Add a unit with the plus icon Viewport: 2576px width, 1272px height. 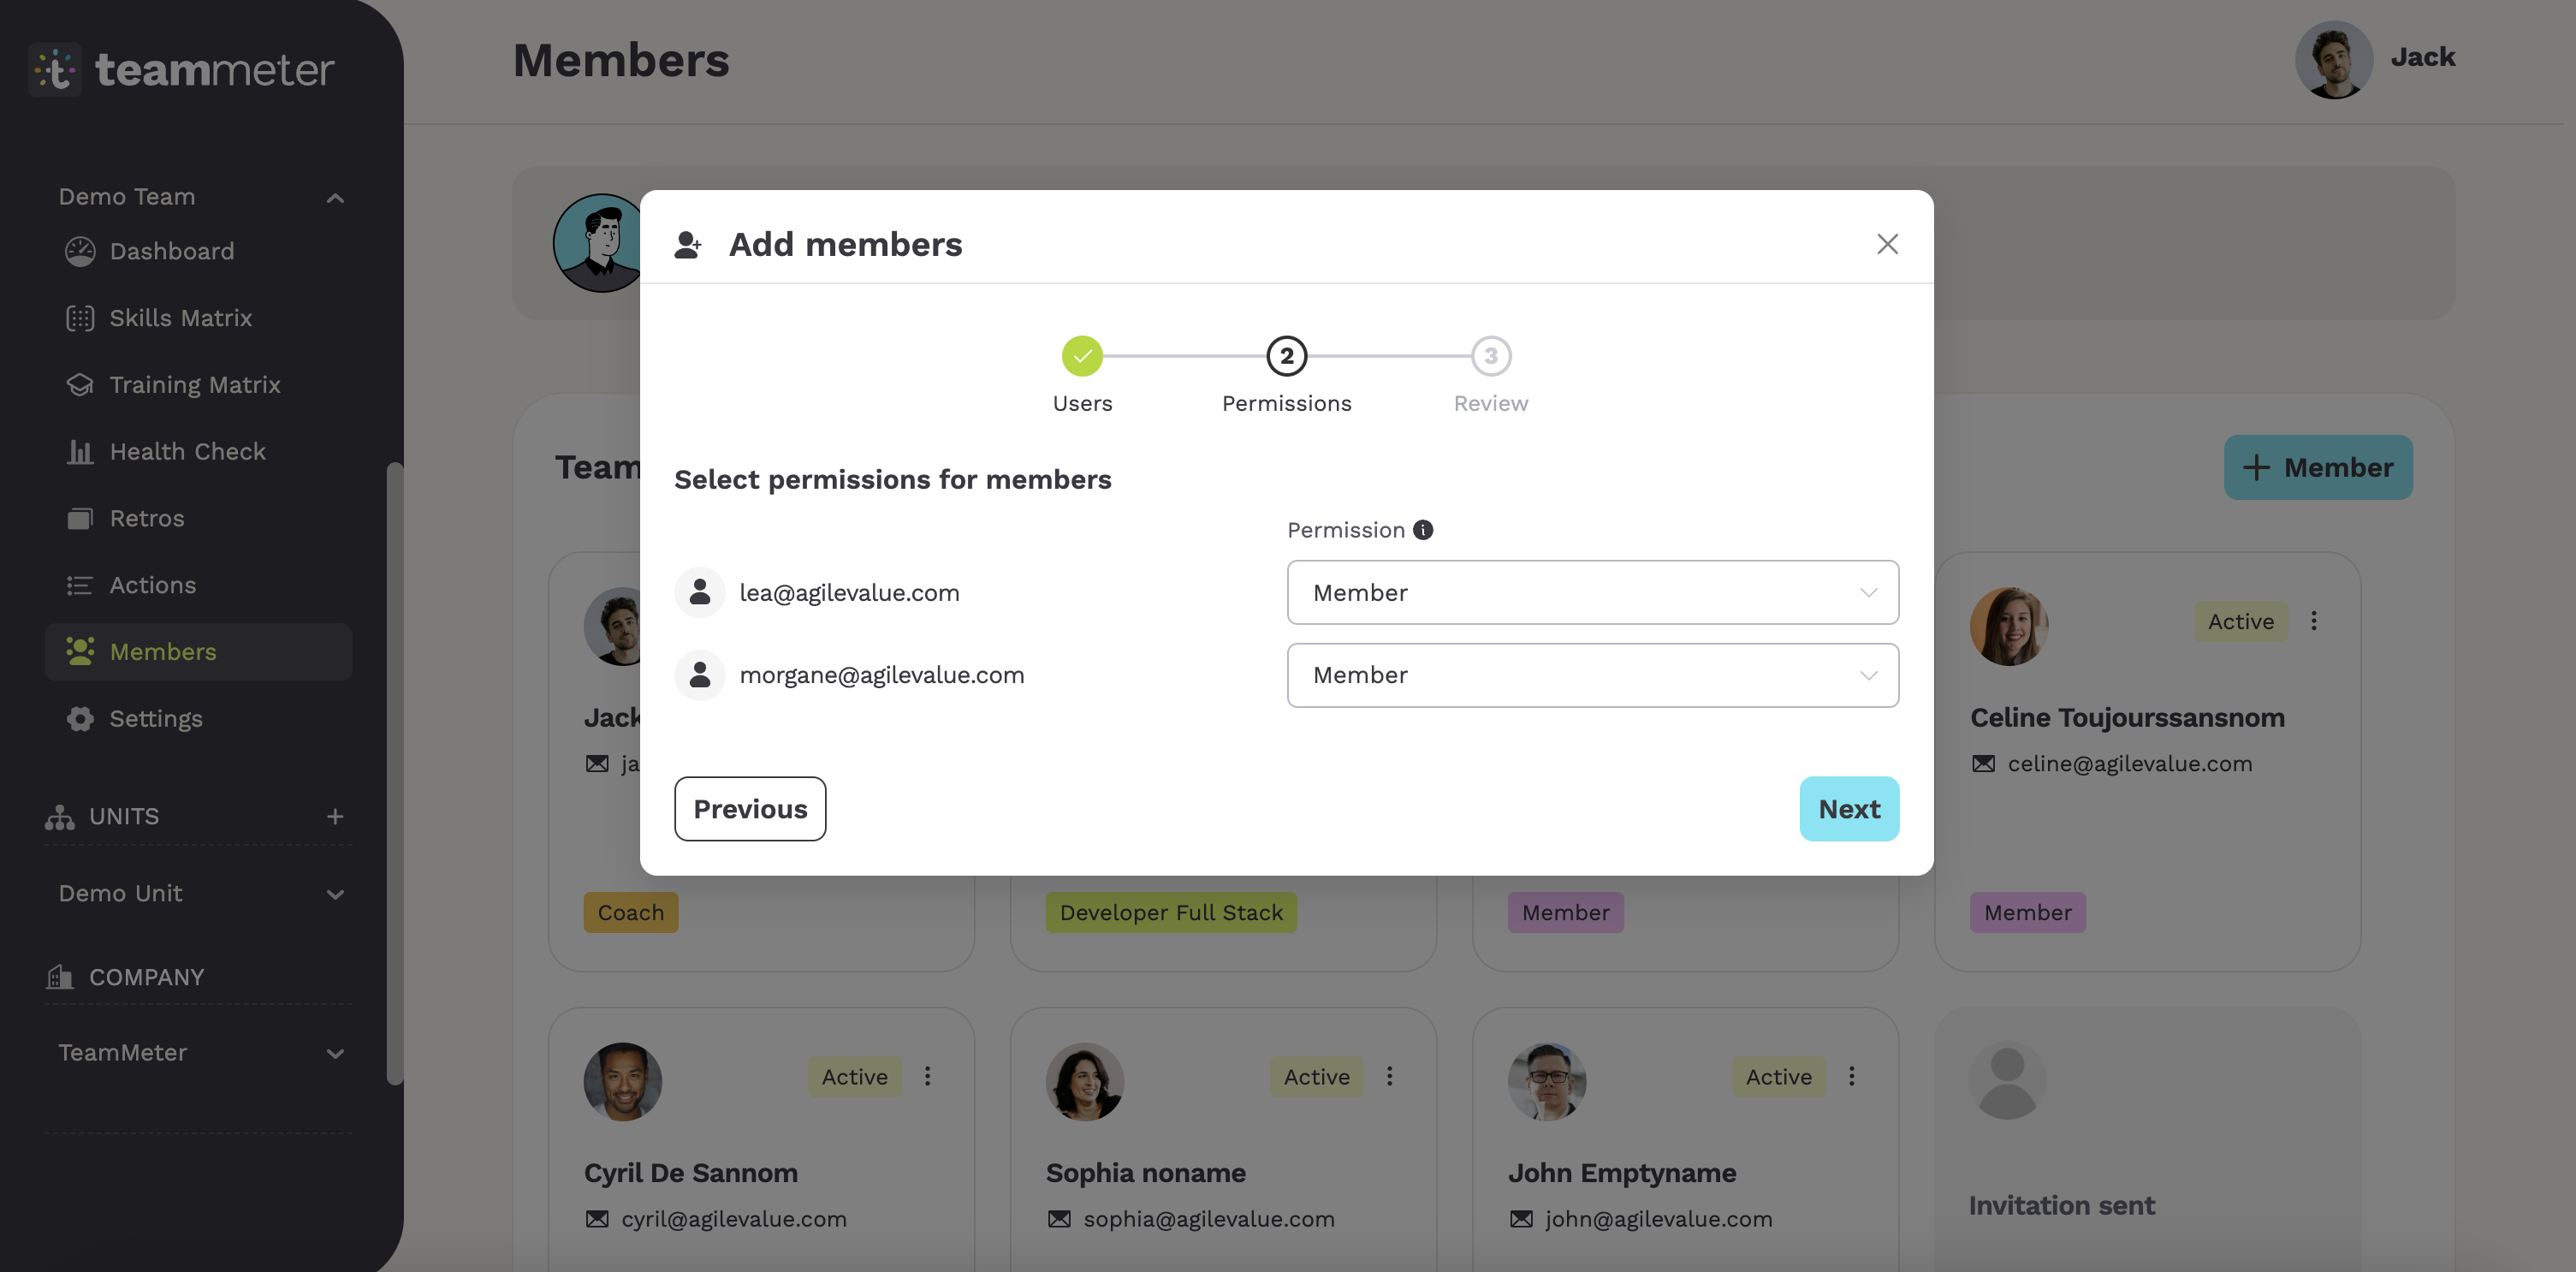click(335, 817)
